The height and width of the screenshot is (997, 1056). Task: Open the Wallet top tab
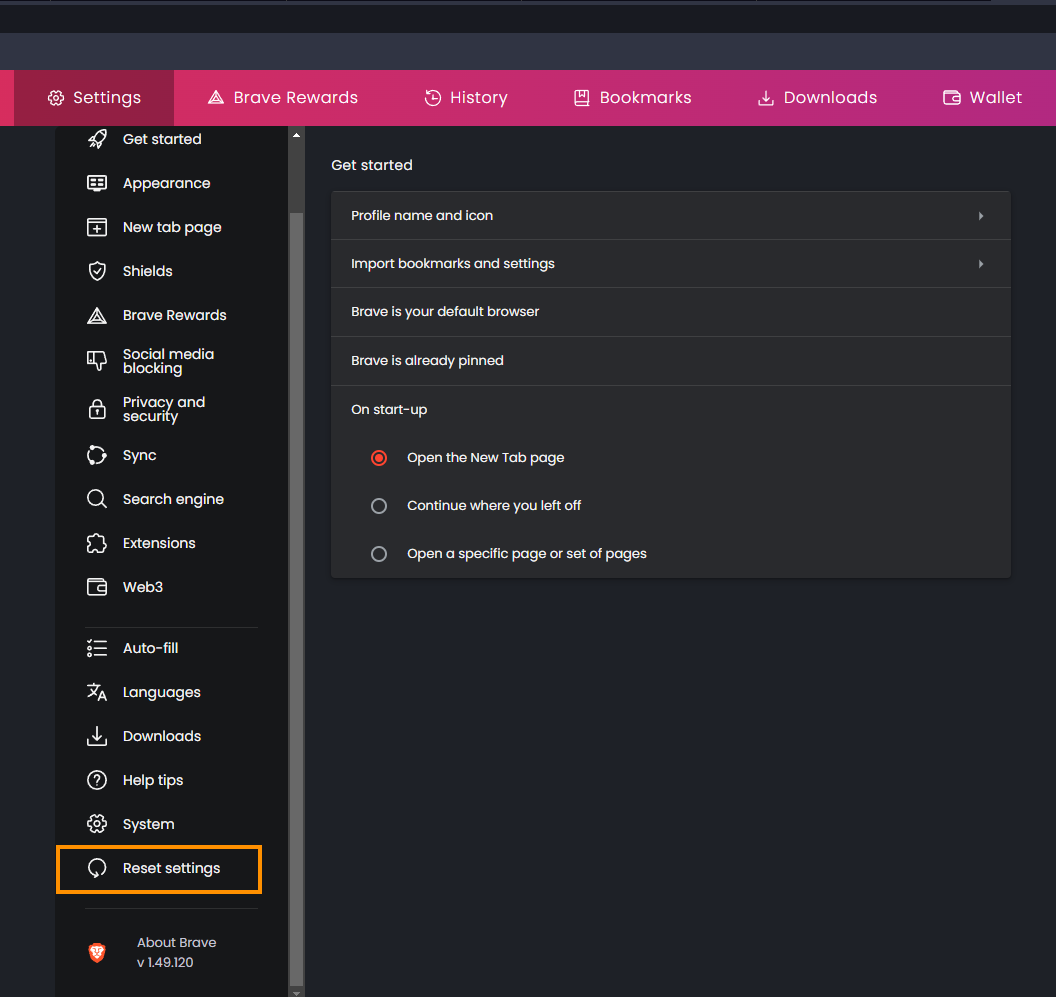[x=983, y=98]
